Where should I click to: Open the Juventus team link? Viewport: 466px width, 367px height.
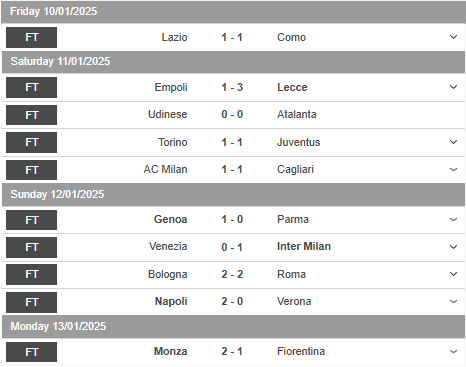298,142
